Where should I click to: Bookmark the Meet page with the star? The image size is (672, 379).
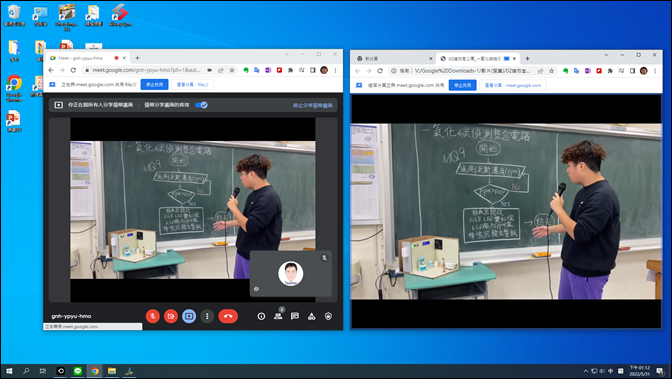tap(232, 70)
